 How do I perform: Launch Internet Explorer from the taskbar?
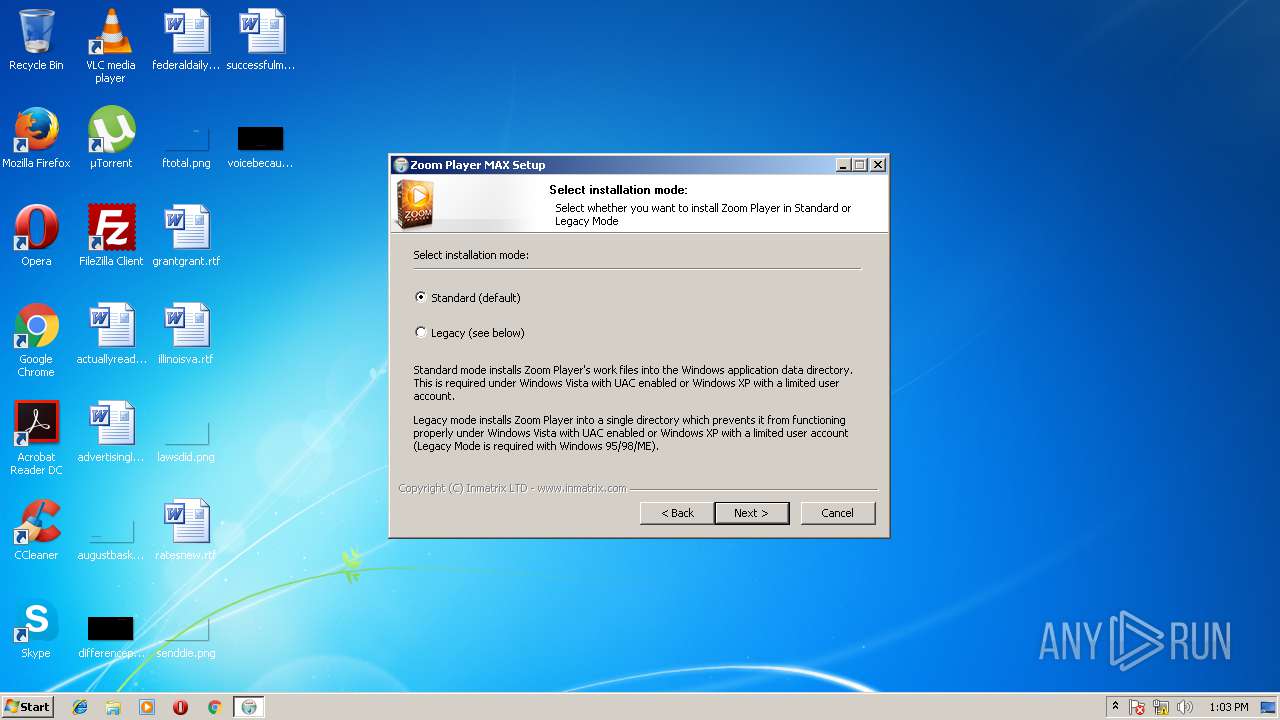coord(80,707)
